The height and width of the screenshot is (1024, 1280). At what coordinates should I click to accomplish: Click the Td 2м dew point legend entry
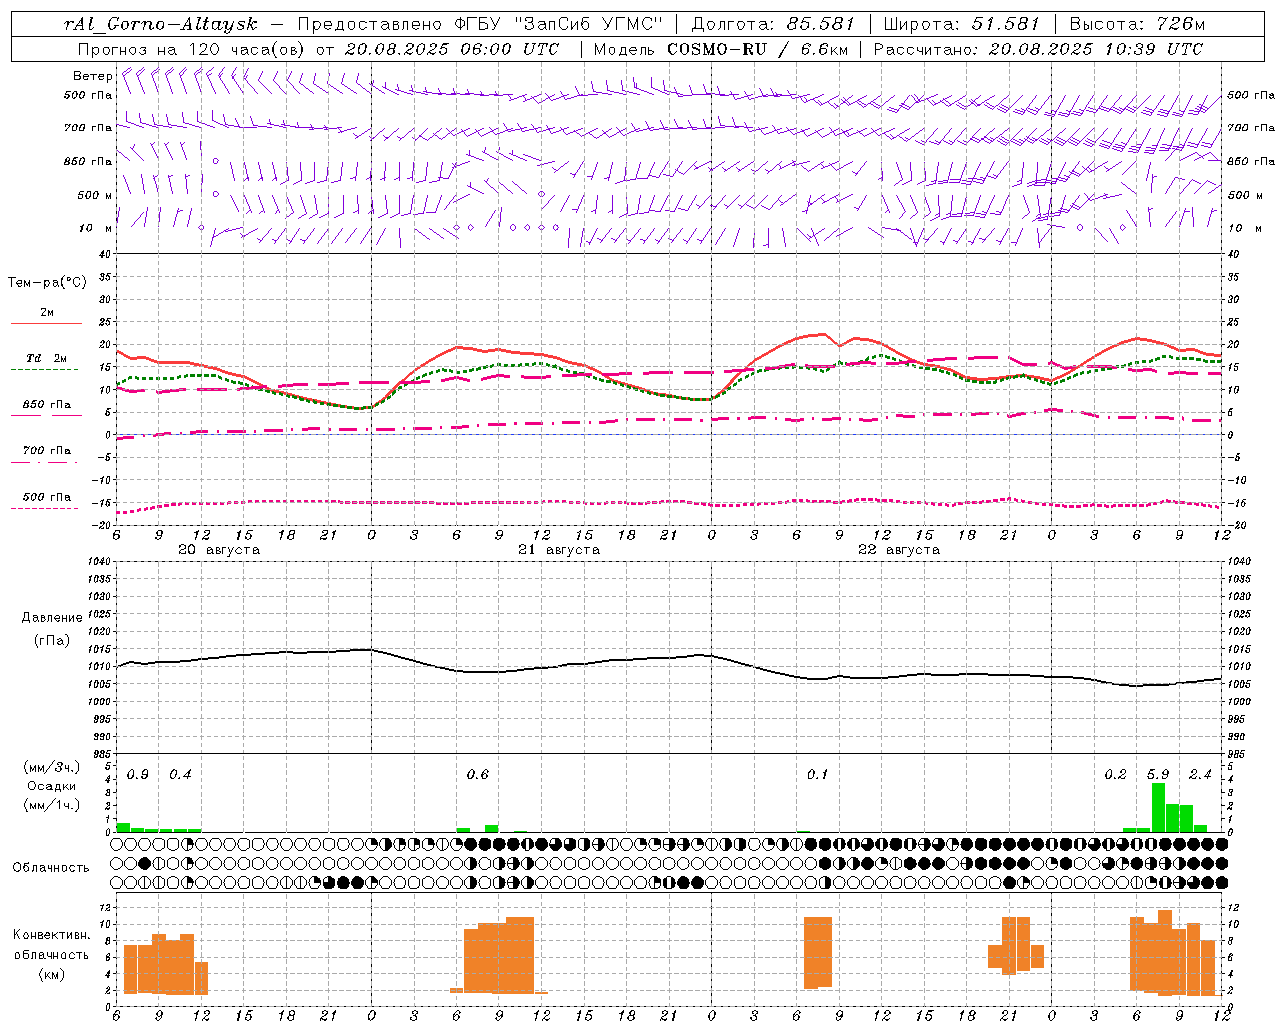coord(47,358)
